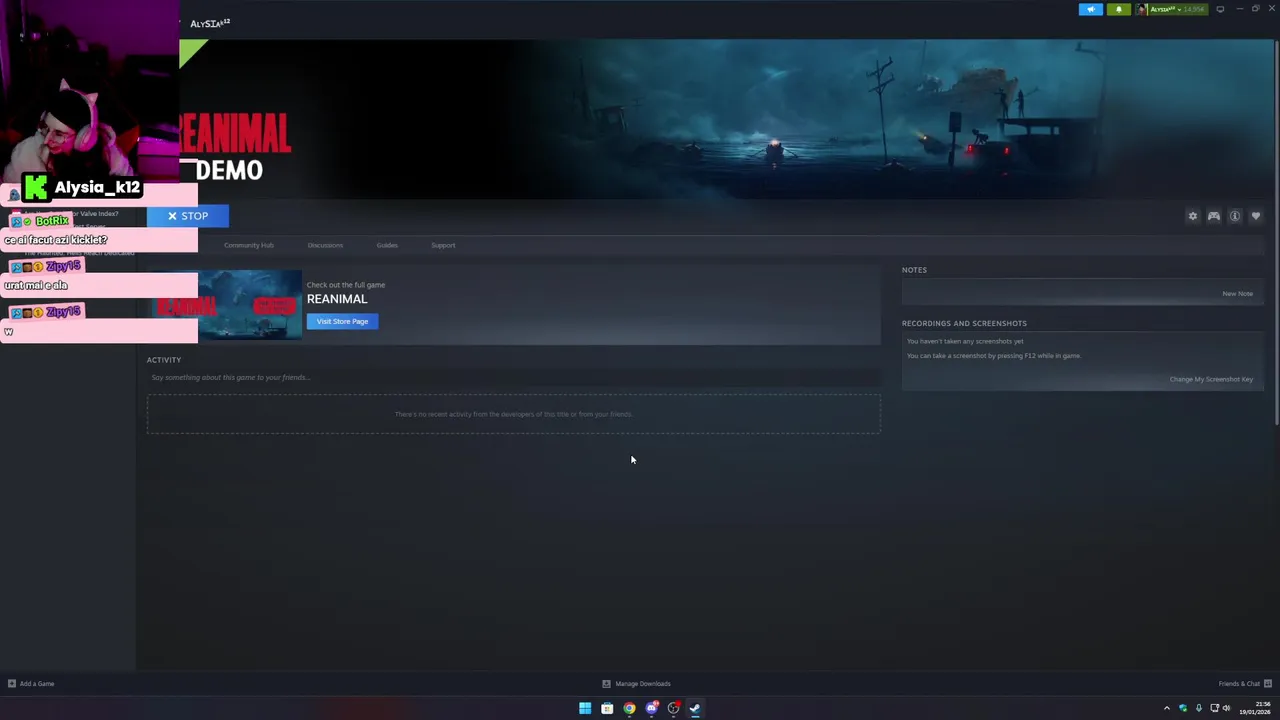Screen dimensions: 1280x720
Task: Click Change My Screenshot Key
Action: click(x=1211, y=379)
